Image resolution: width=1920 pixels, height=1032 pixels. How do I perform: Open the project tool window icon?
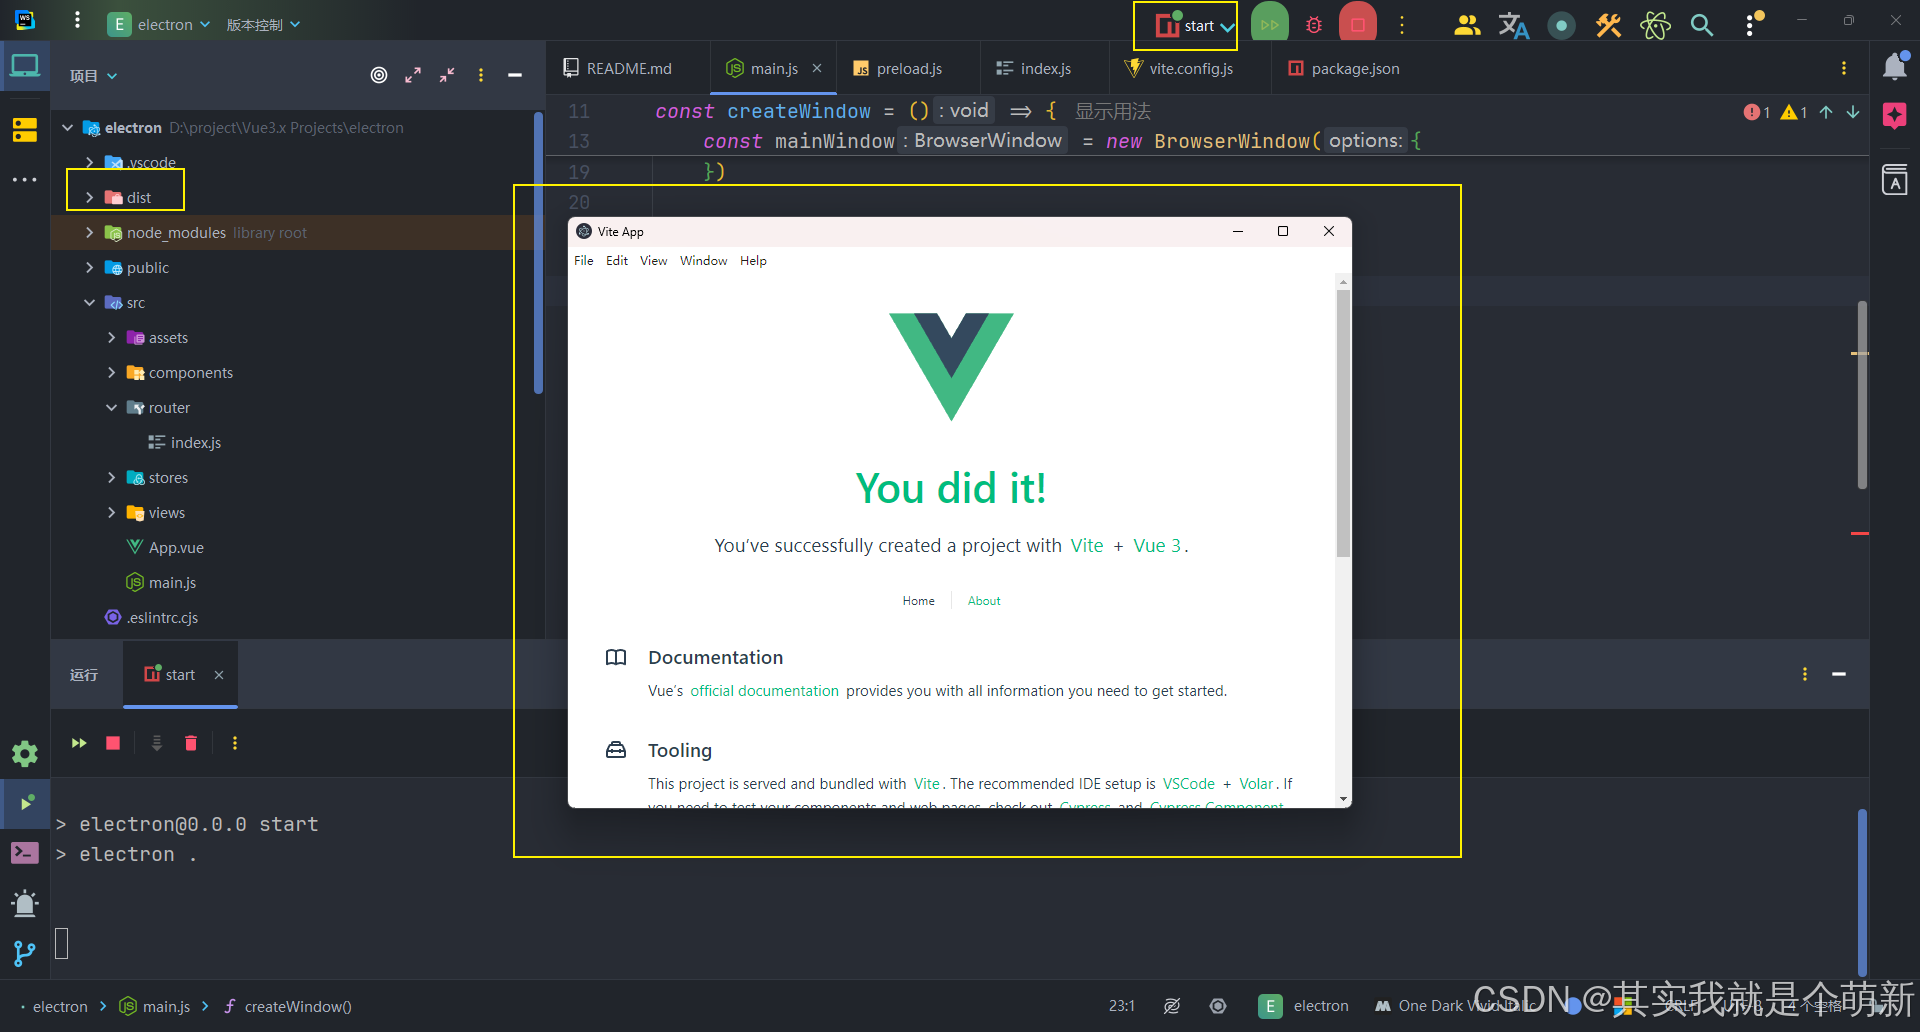pos(25,67)
